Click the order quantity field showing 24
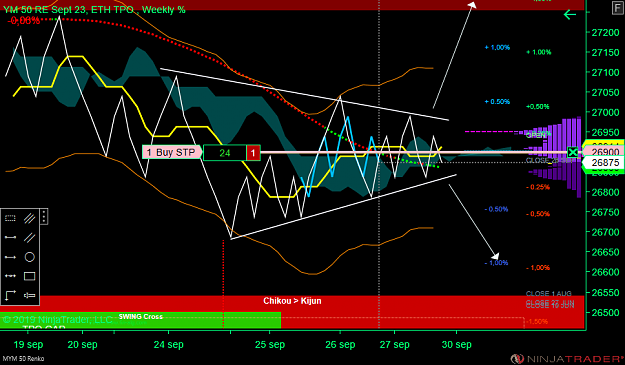The height and width of the screenshot is (365, 625). click(225, 153)
